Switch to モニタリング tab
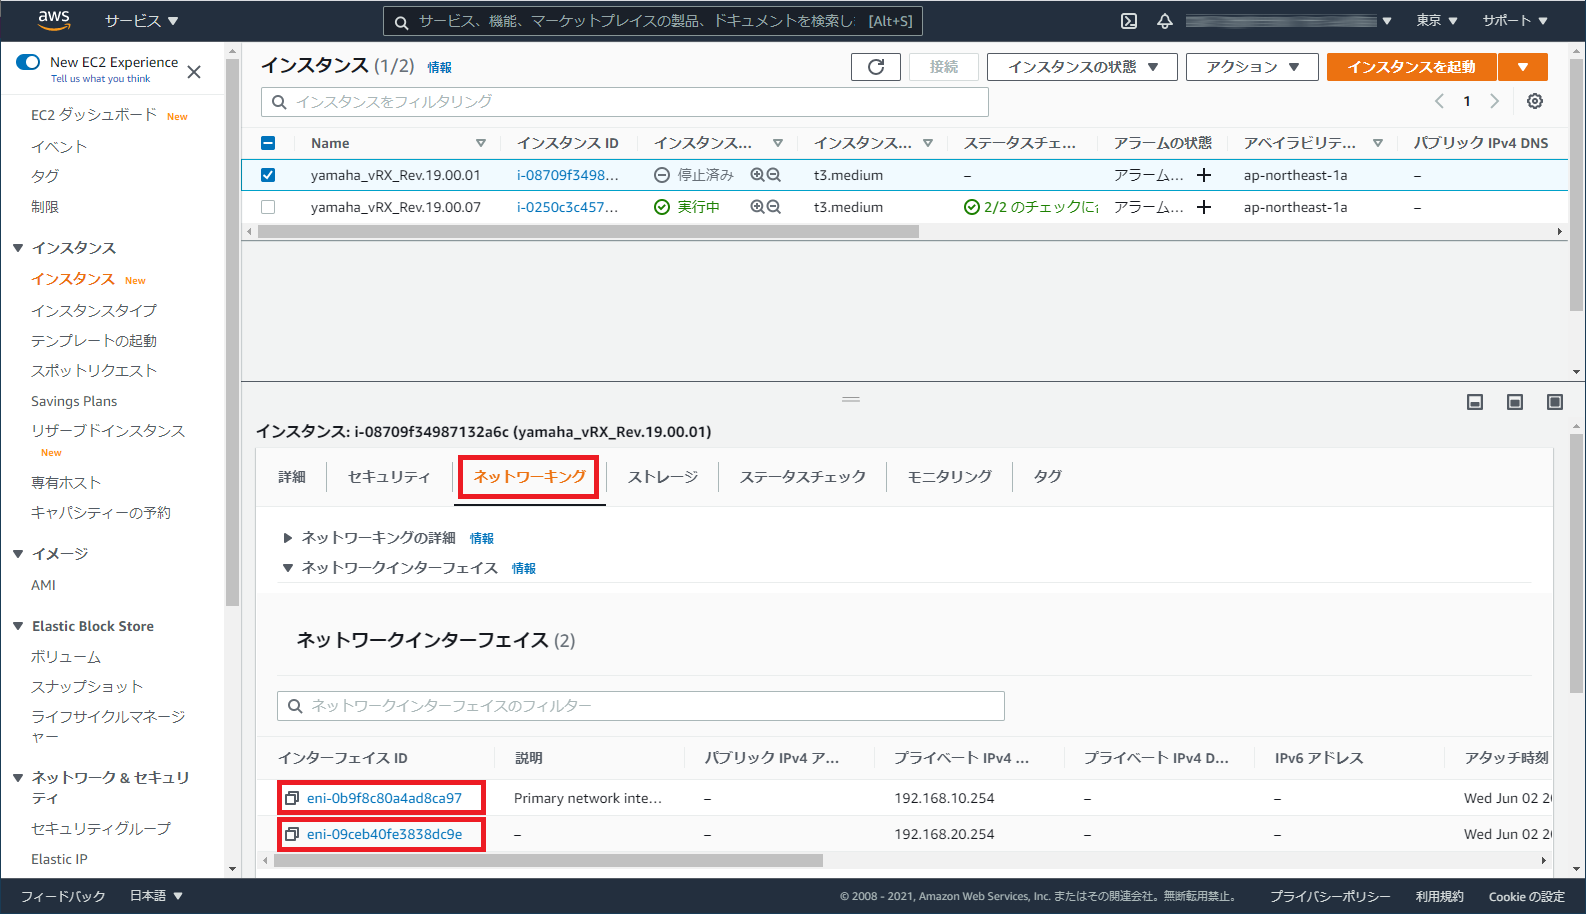1586x914 pixels. 950,477
